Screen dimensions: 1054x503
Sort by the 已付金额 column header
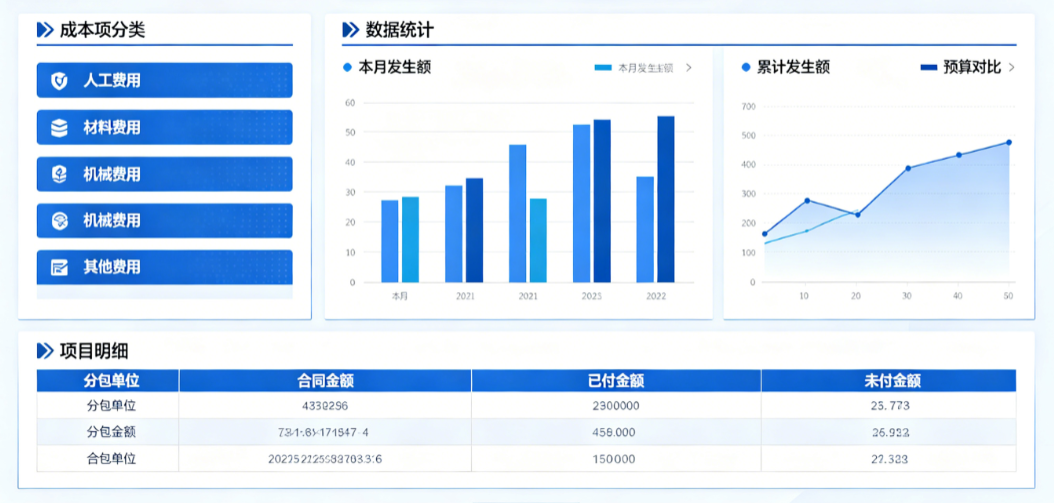(x=616, y=381)
